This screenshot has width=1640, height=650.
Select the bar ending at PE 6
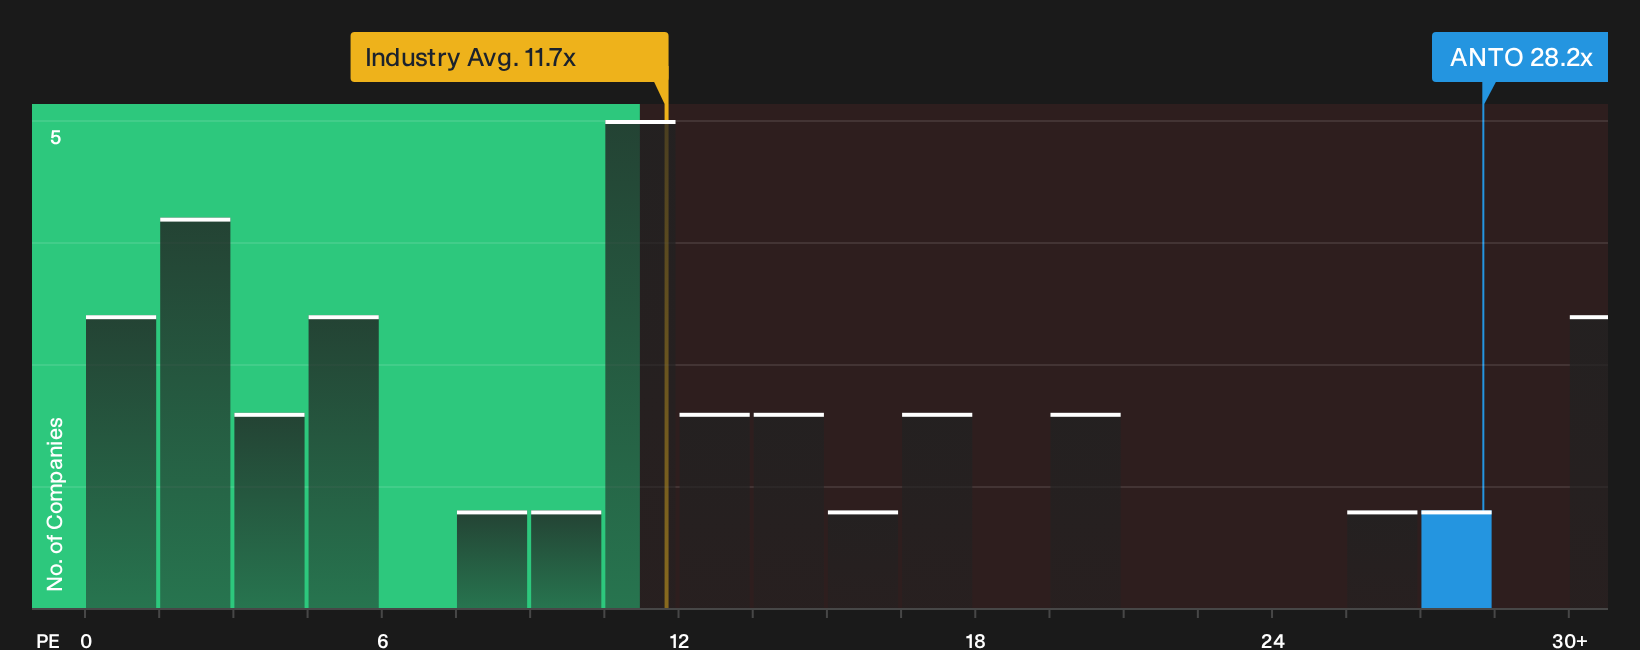click(x=344, y=462)
